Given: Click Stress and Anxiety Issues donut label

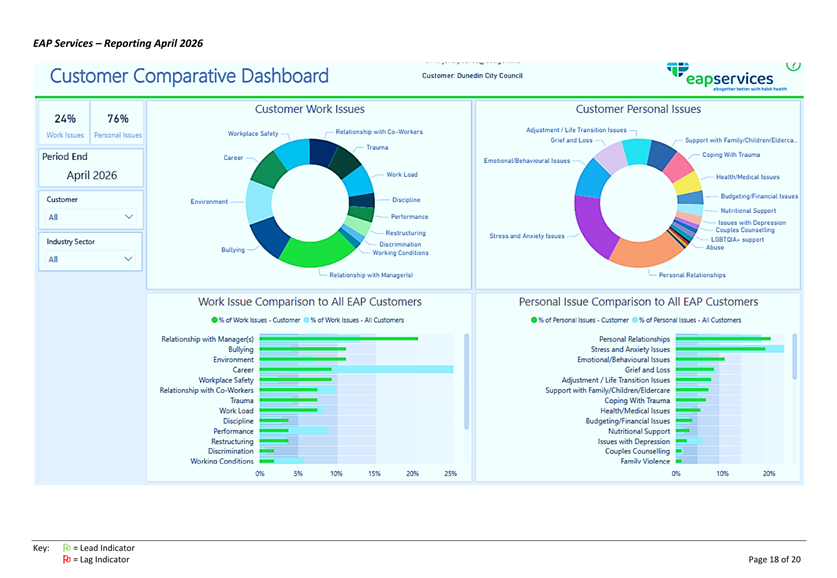Looking at the screenshot, I should 527,236.
